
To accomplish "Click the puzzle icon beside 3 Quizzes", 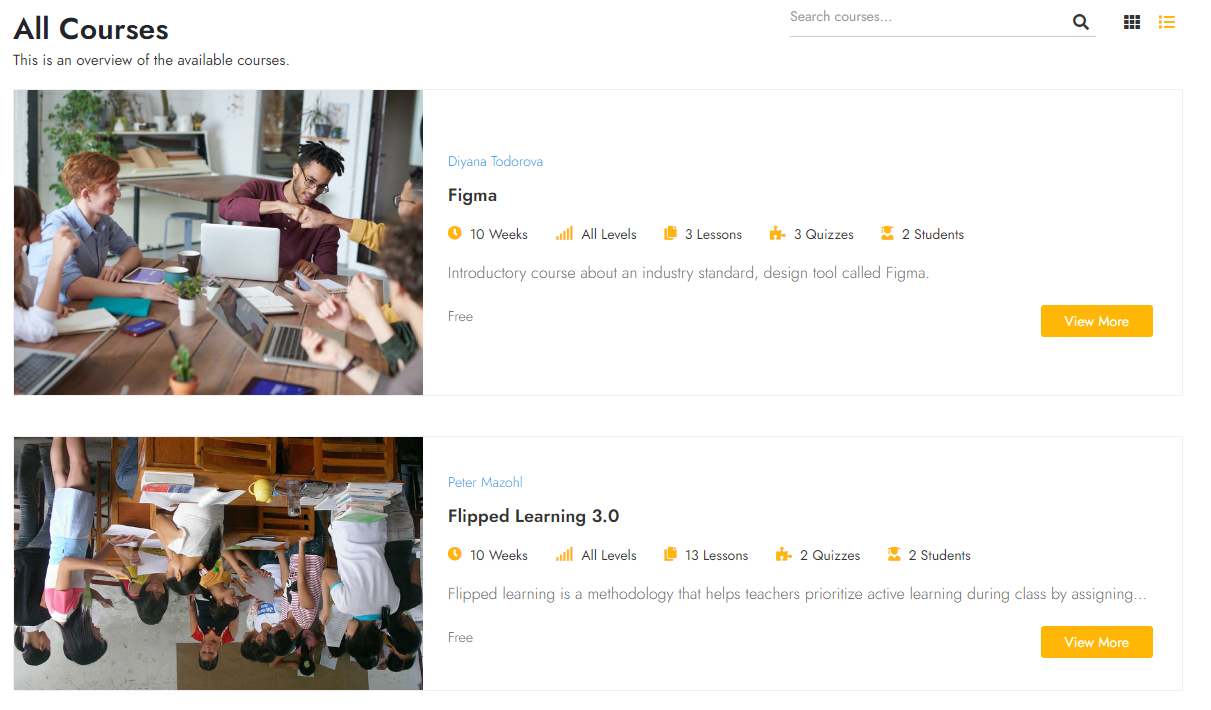I will (777, 234).
